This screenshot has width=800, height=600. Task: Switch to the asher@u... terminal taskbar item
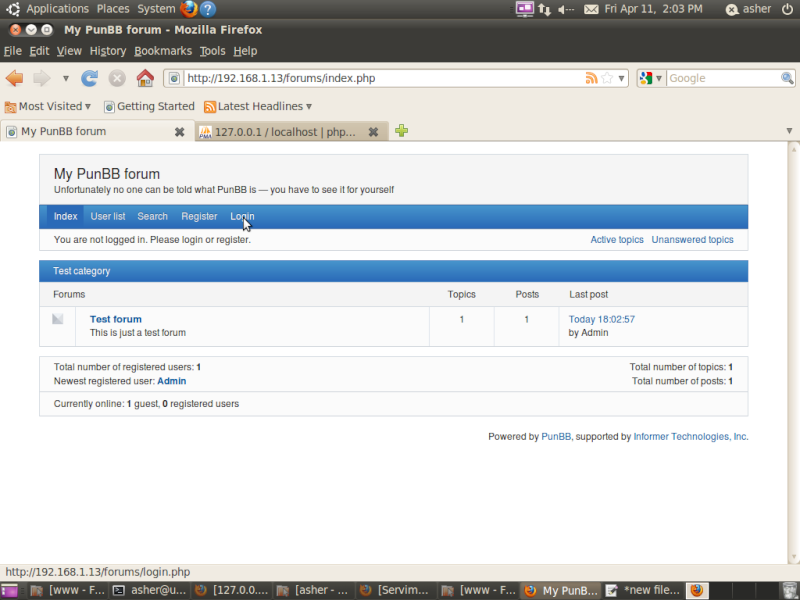(150, 591)
